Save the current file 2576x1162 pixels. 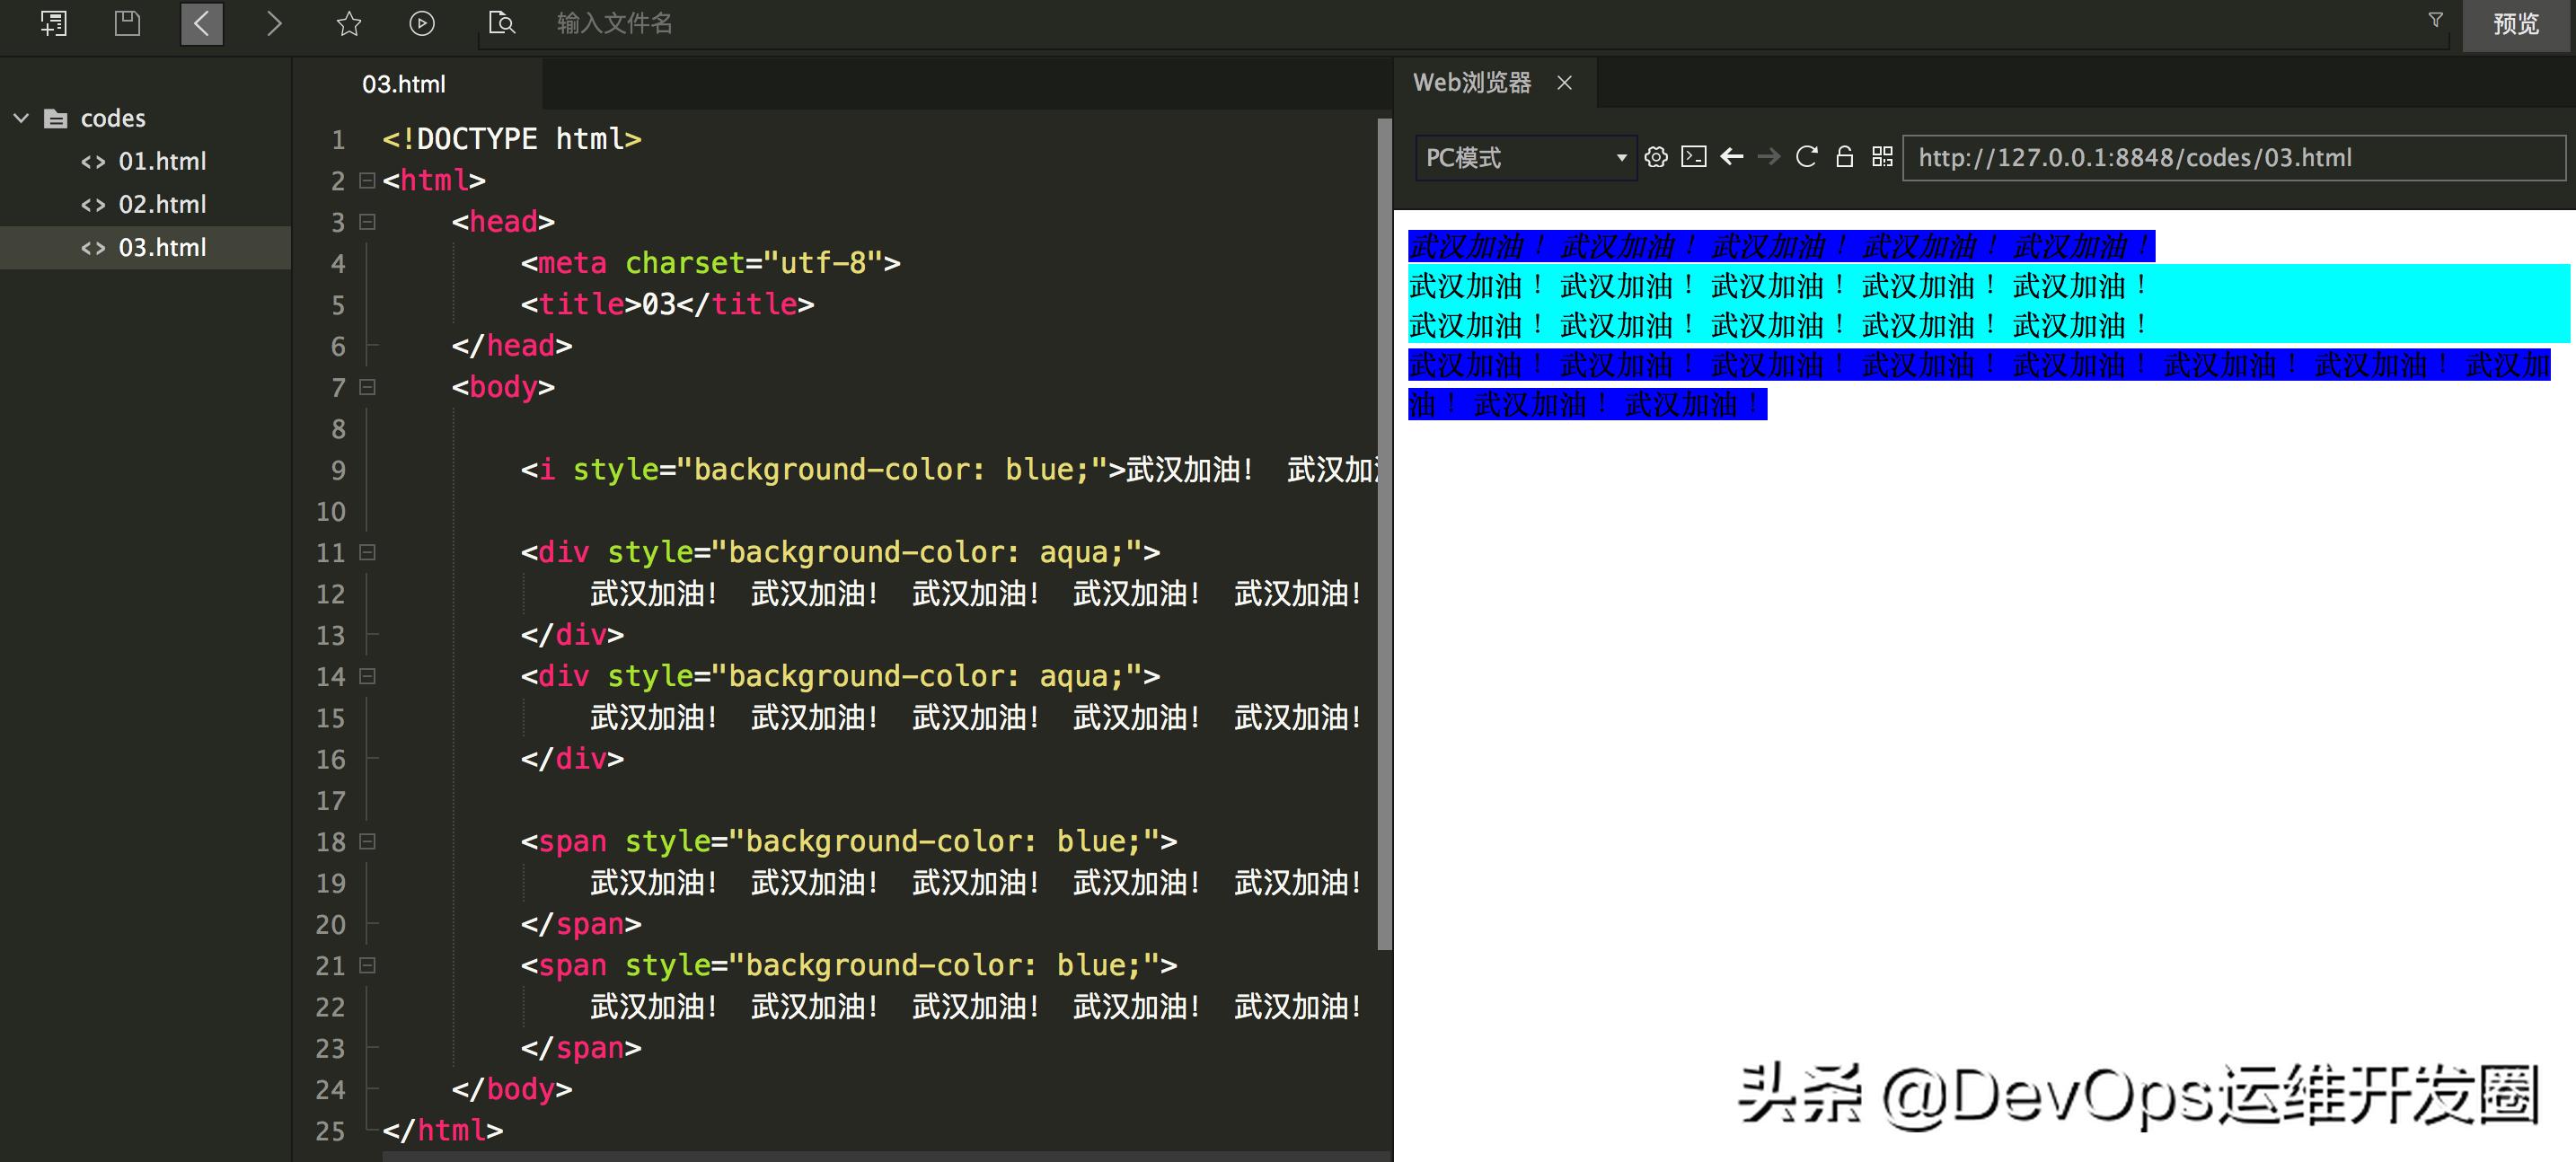click(127, 23)
